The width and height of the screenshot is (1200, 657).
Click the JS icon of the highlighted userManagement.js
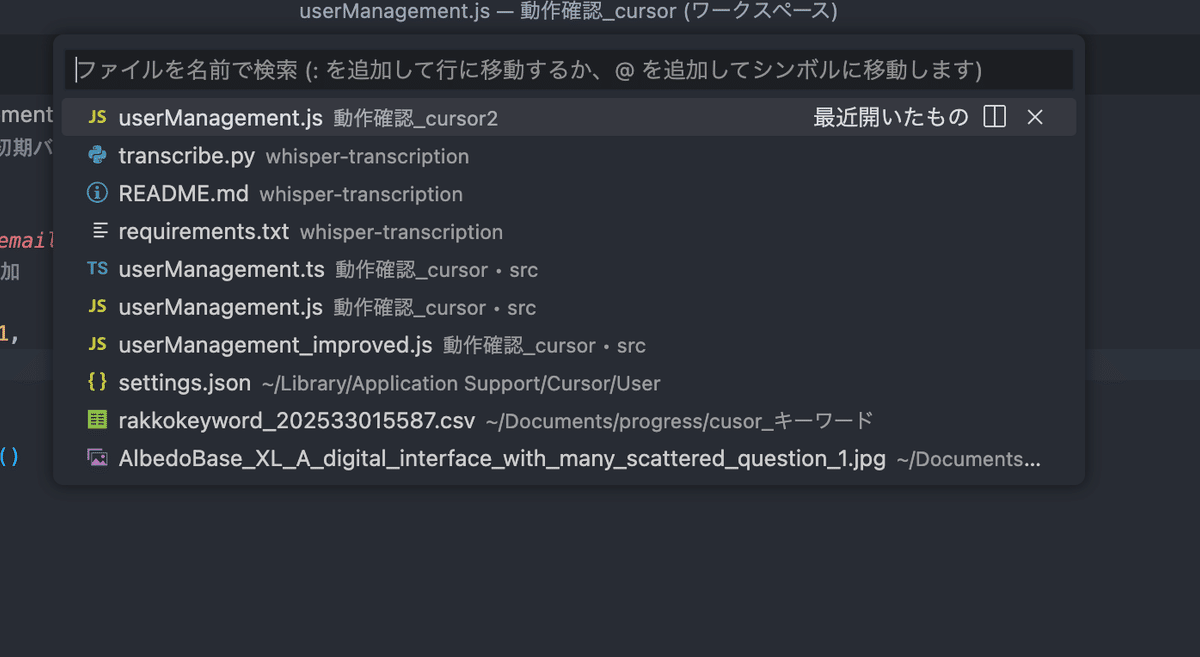coord(96,117)
